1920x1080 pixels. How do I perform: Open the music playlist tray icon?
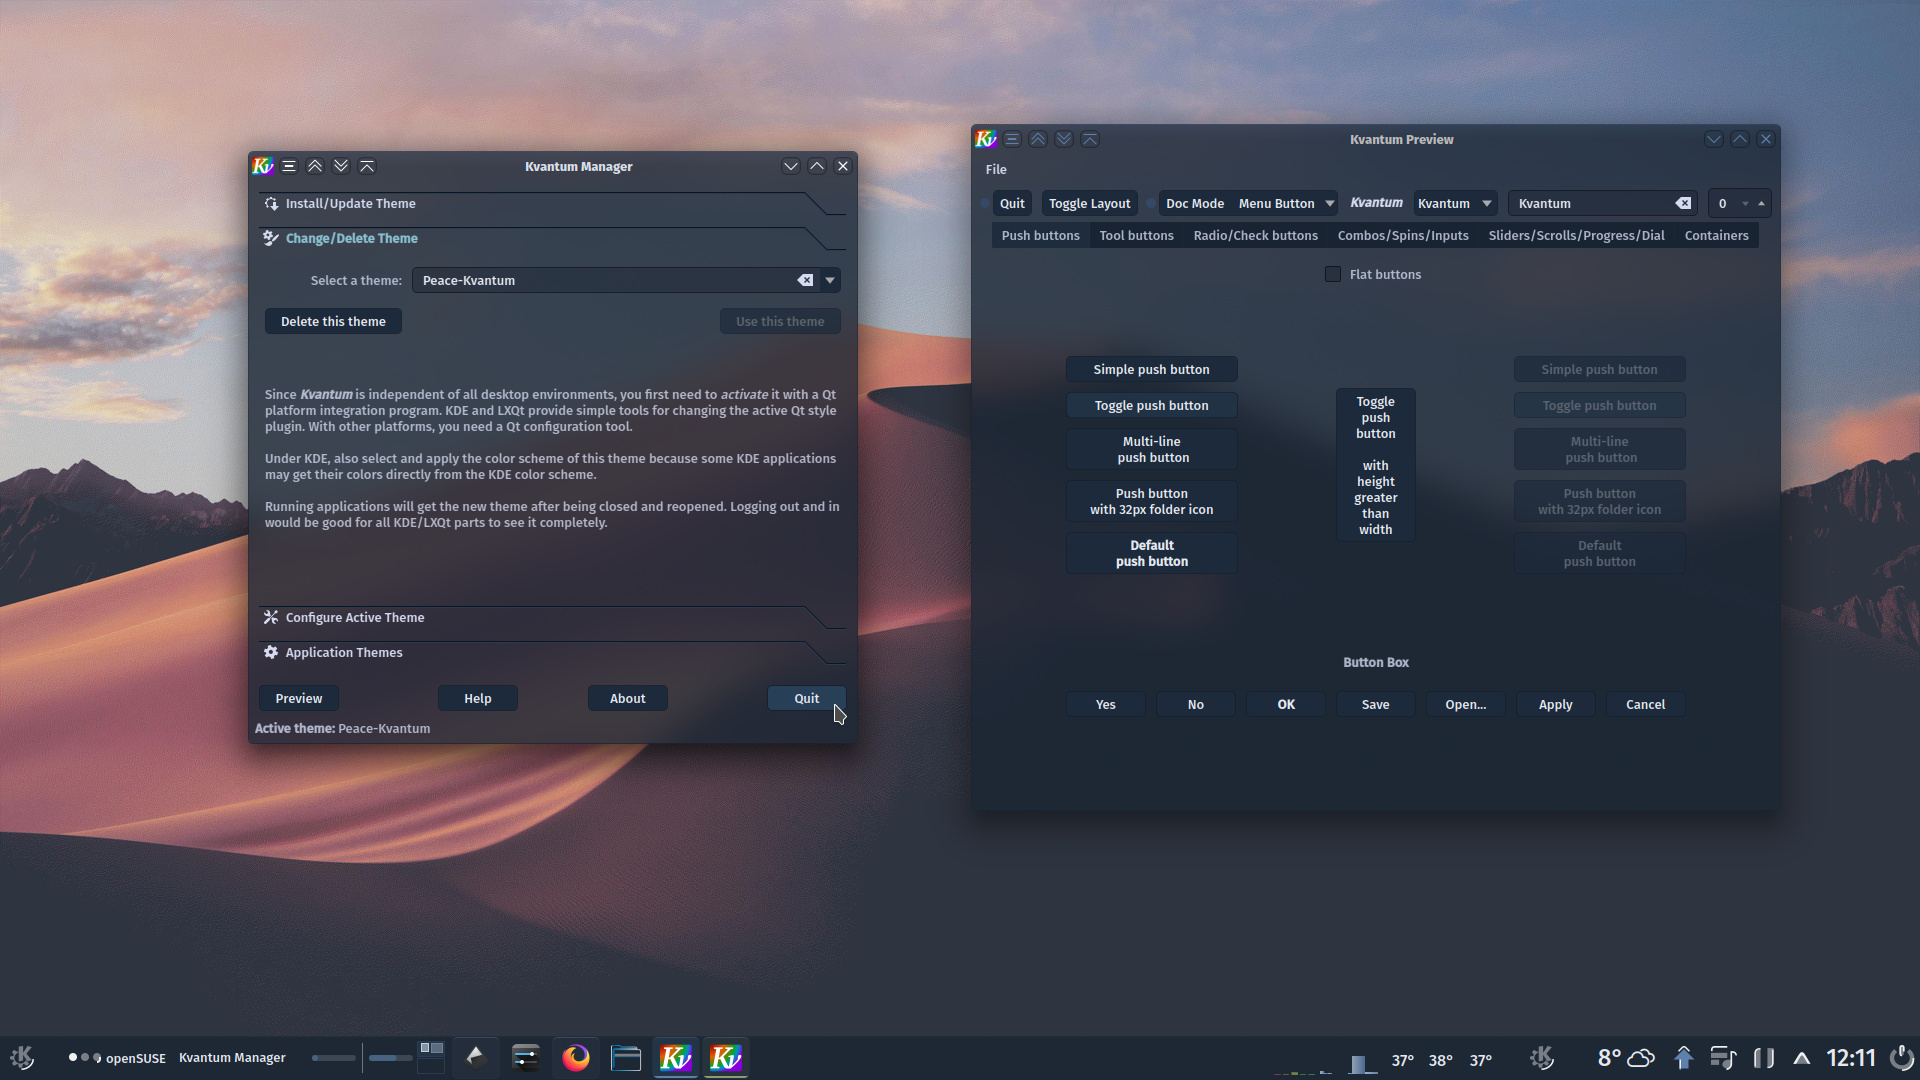point(1723,1057)
